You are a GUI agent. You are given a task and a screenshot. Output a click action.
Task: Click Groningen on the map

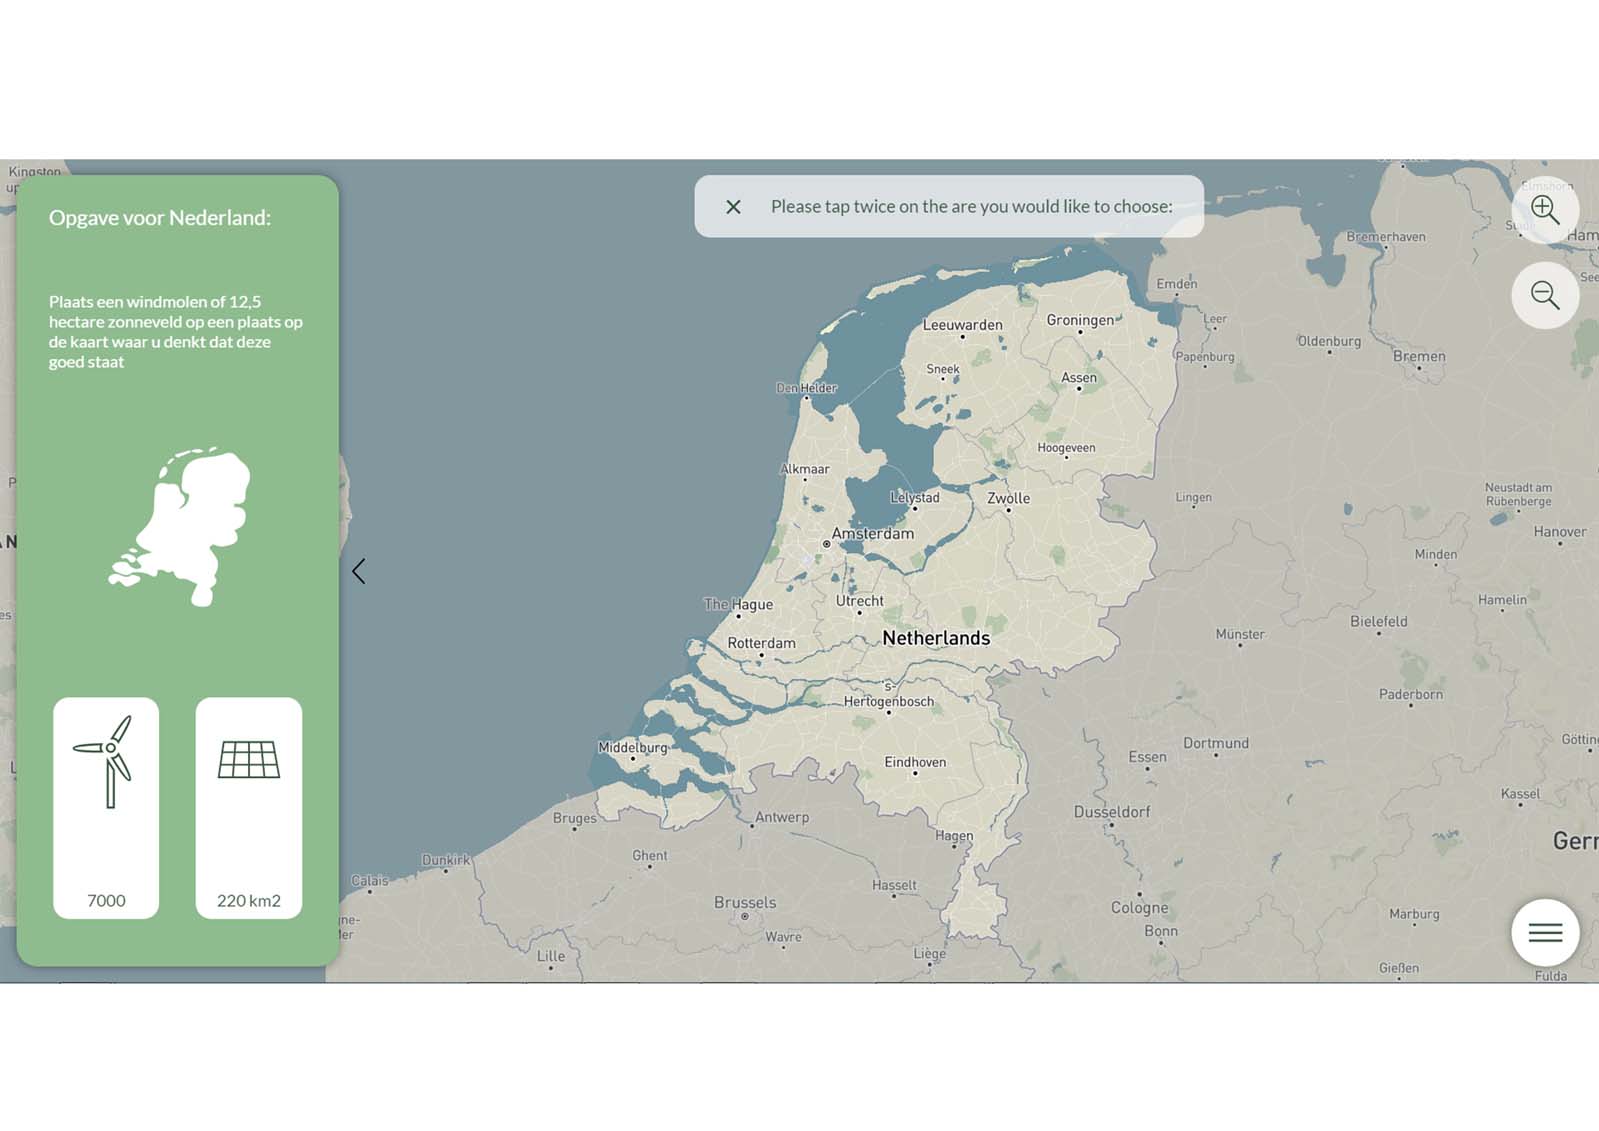pos(1080,320)
